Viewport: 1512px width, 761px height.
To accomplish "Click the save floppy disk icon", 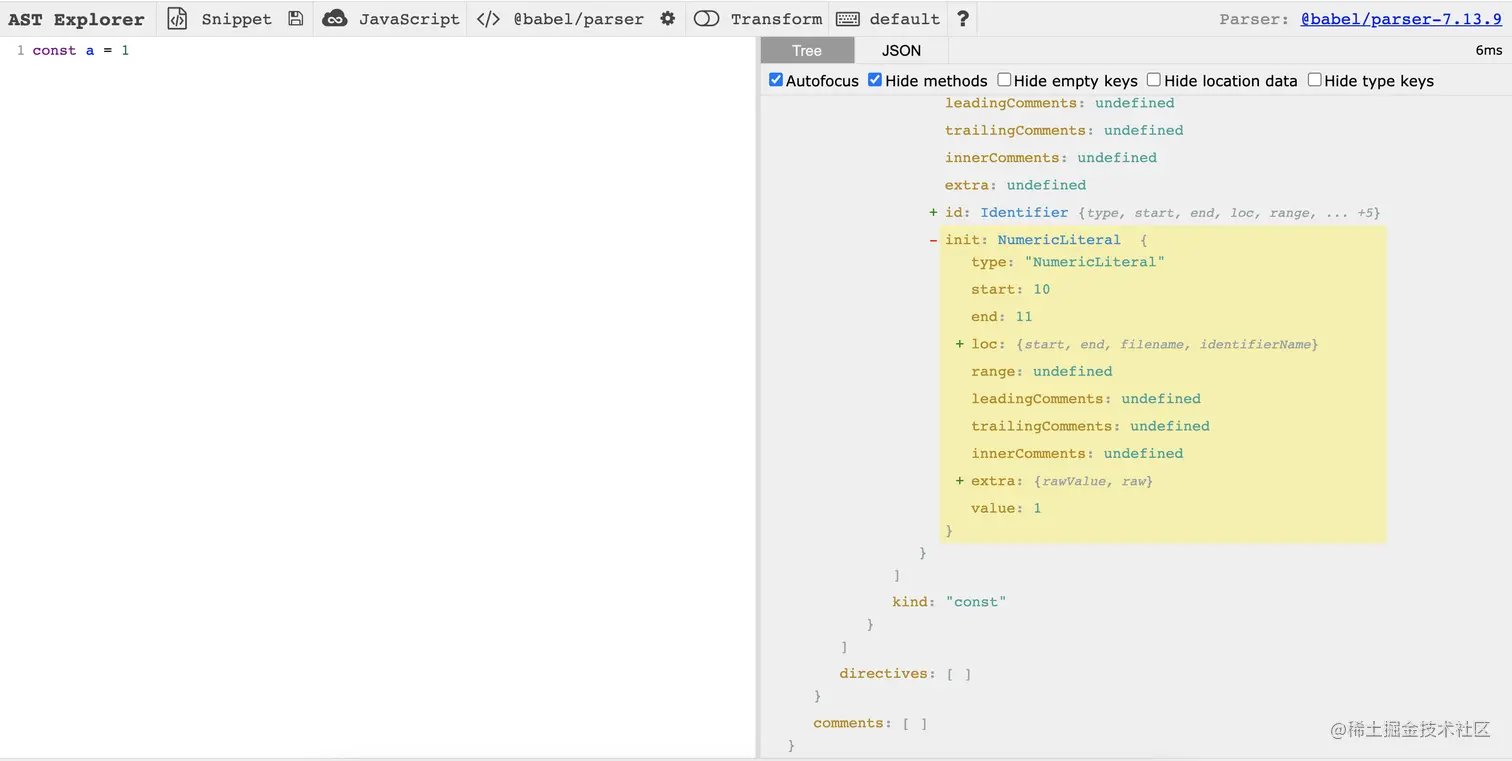I will click(x=295, y=18).
